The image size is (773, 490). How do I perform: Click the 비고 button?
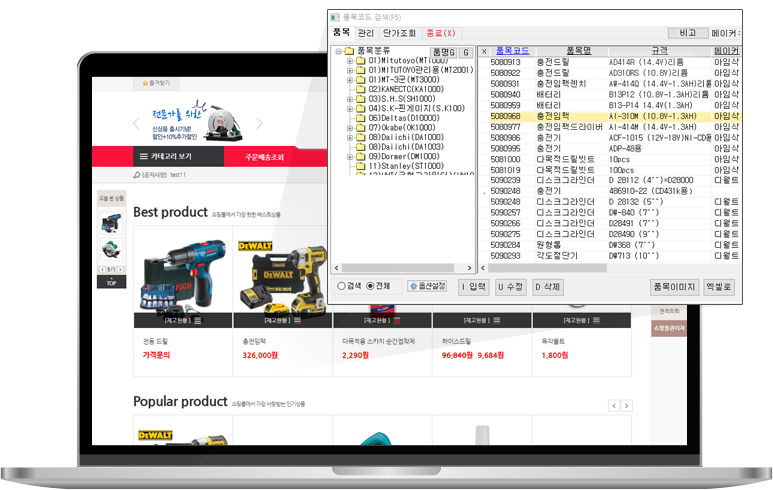687,33
